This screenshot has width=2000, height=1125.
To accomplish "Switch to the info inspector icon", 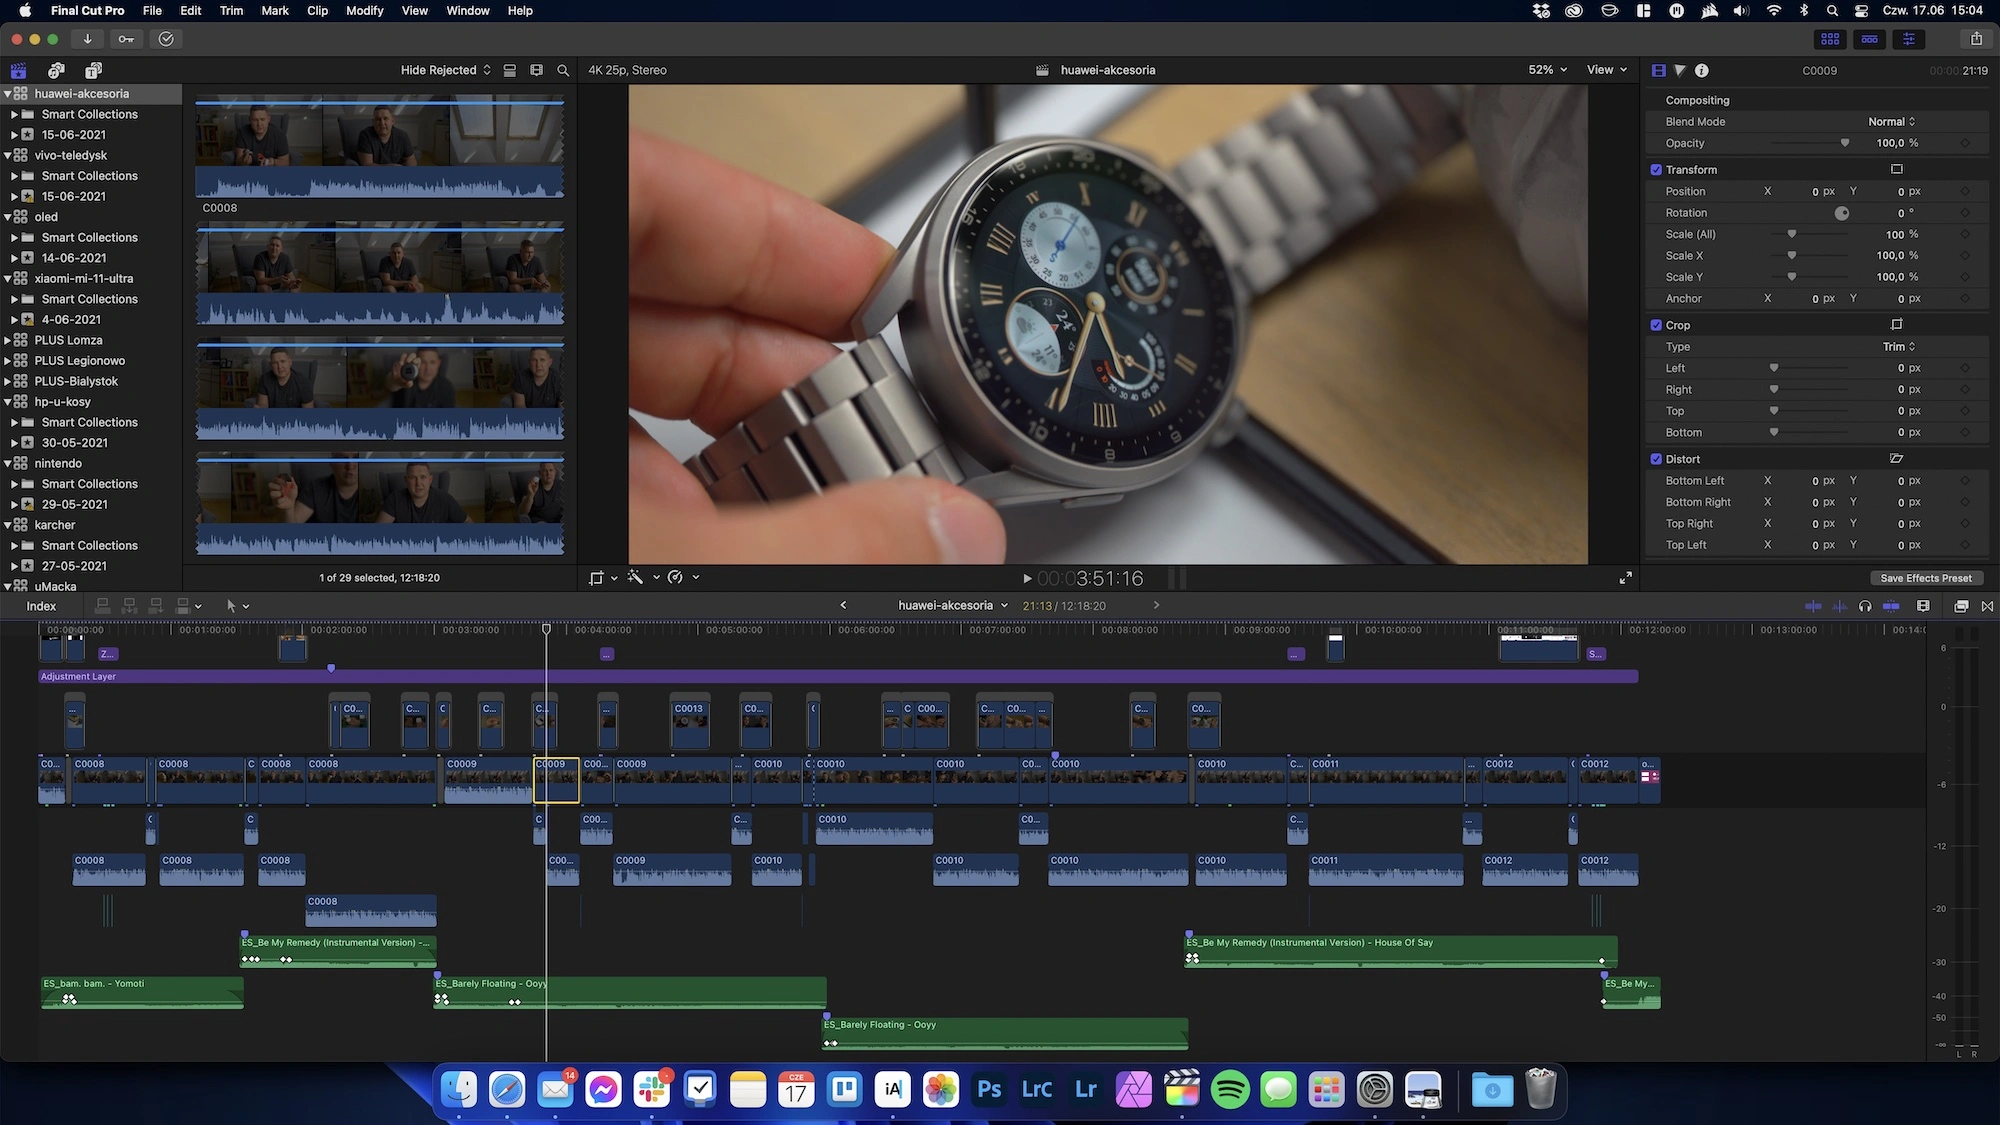I will 1702,70.
